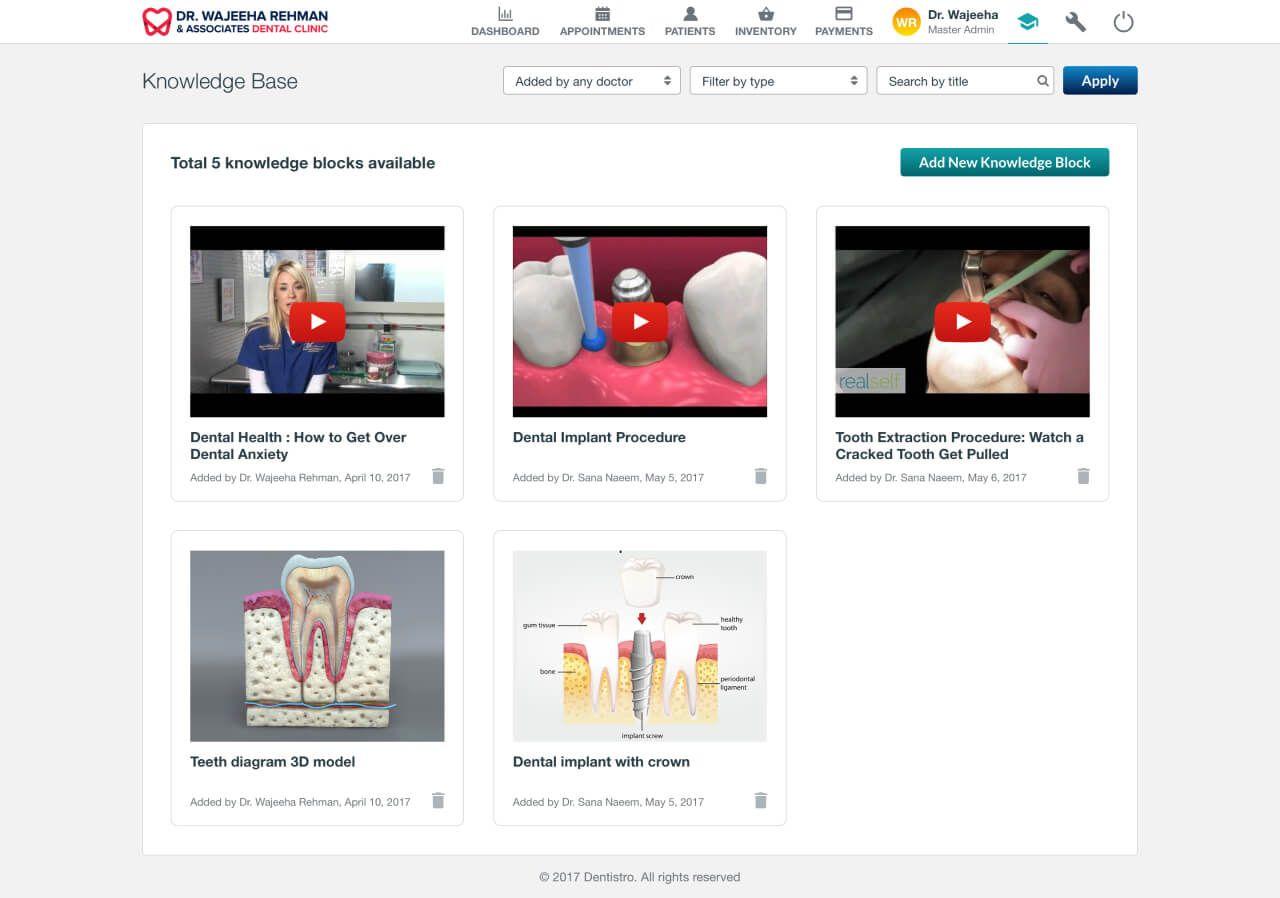Click Teeth diagram 3D model image
Viewport: 1280px width, 898px height.
(x=317, y=646)
